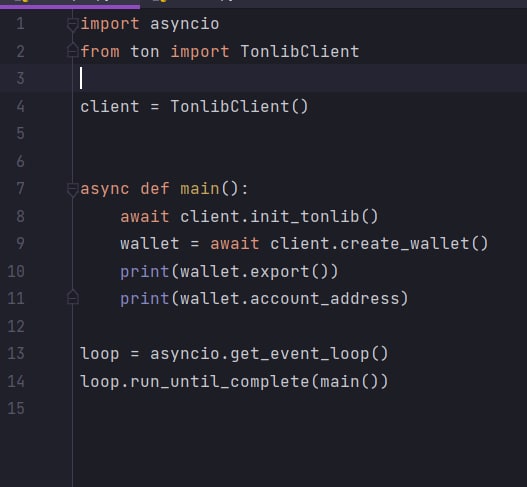Place cursor on TonlibClient in the import line
527x487 pixels.
(x=300, y=52)
